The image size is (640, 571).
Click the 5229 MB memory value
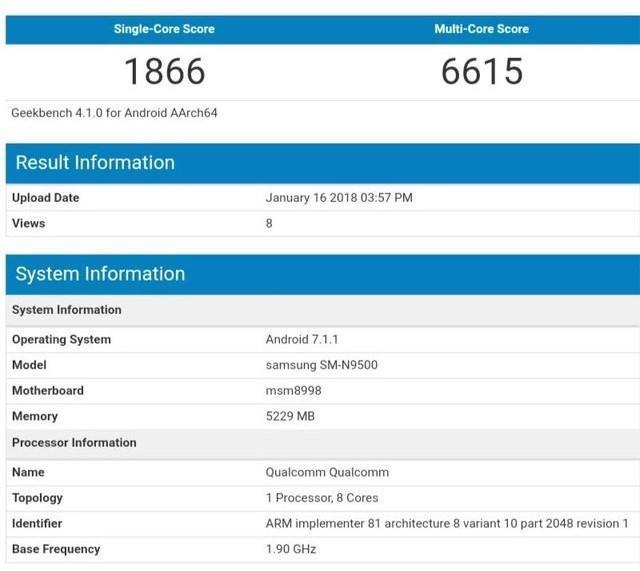[x=290, y=416]
